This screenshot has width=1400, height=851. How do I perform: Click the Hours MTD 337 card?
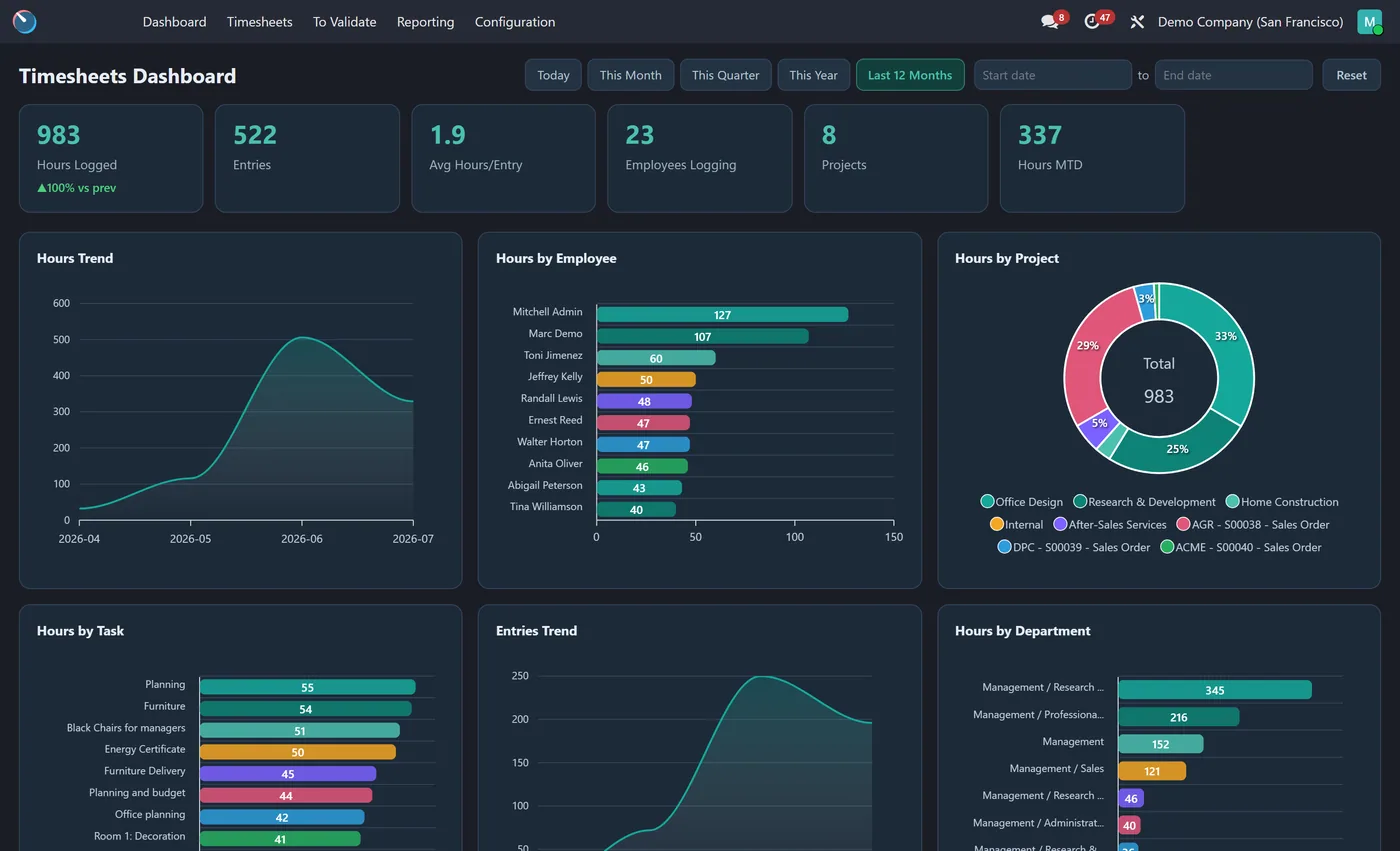[1092, 158]
